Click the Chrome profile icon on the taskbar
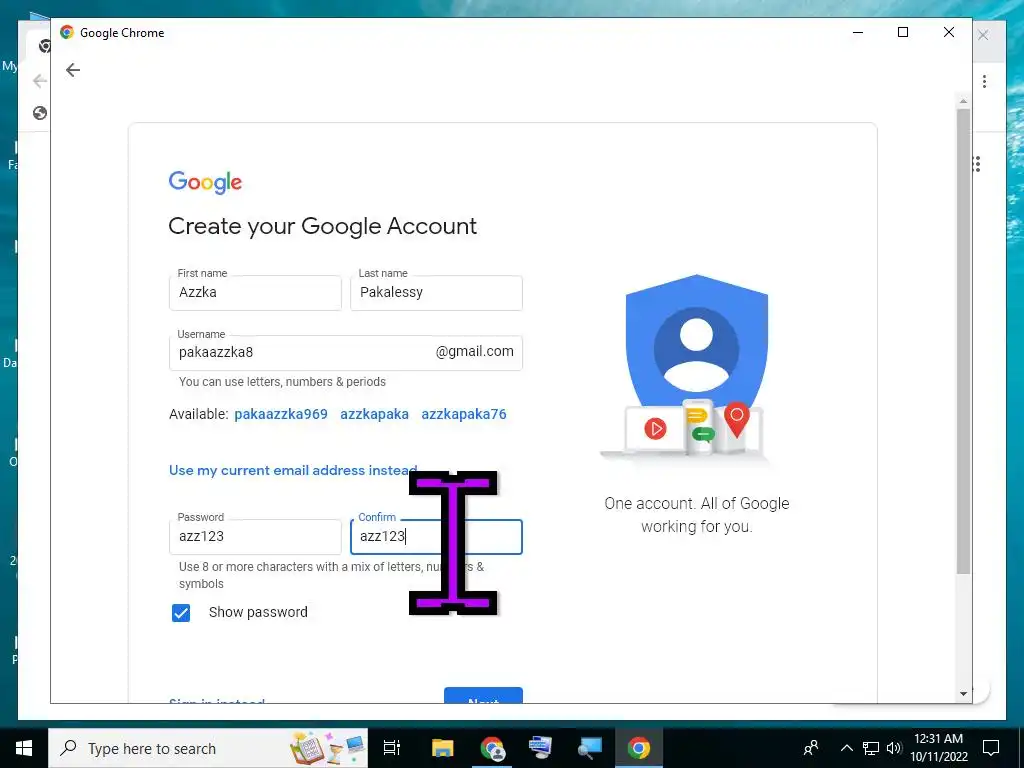The width and height of the screenshot is (1024, 768). [492, 748]
